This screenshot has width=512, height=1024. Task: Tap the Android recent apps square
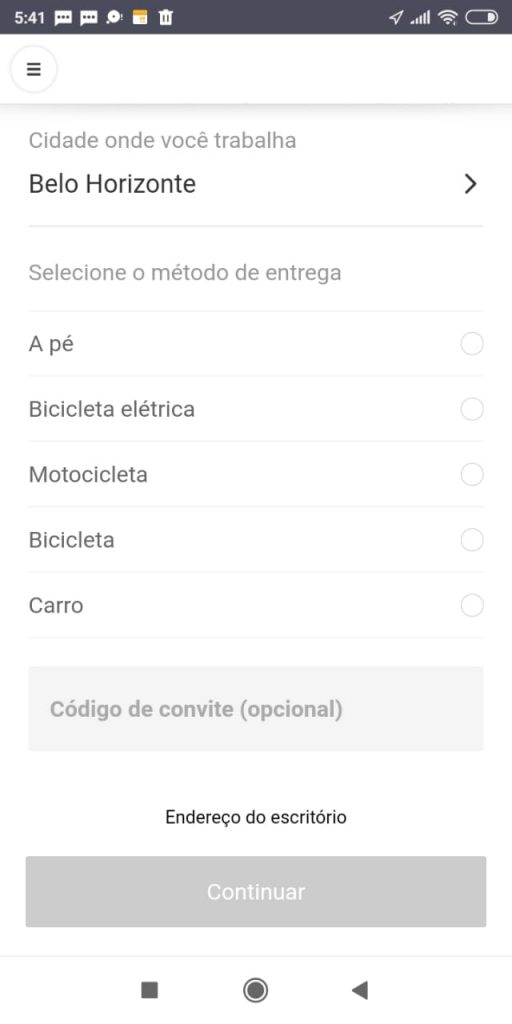click(150, 990)
